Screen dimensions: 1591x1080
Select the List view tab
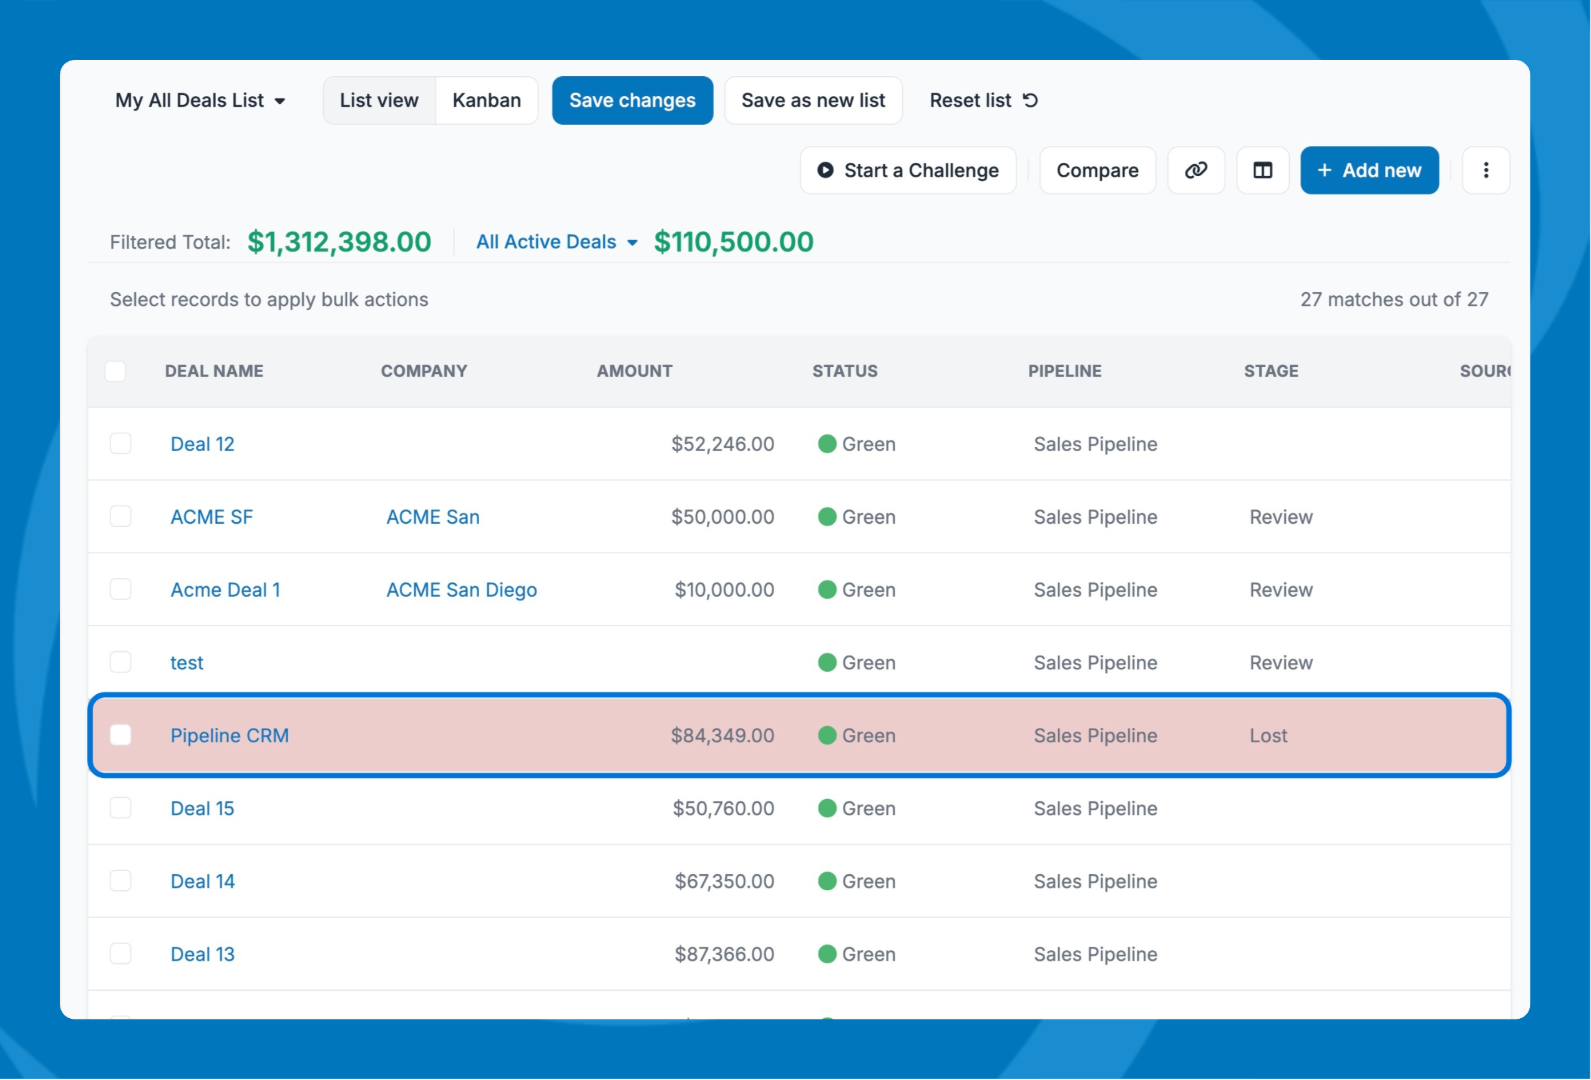(x=379, y=100)
